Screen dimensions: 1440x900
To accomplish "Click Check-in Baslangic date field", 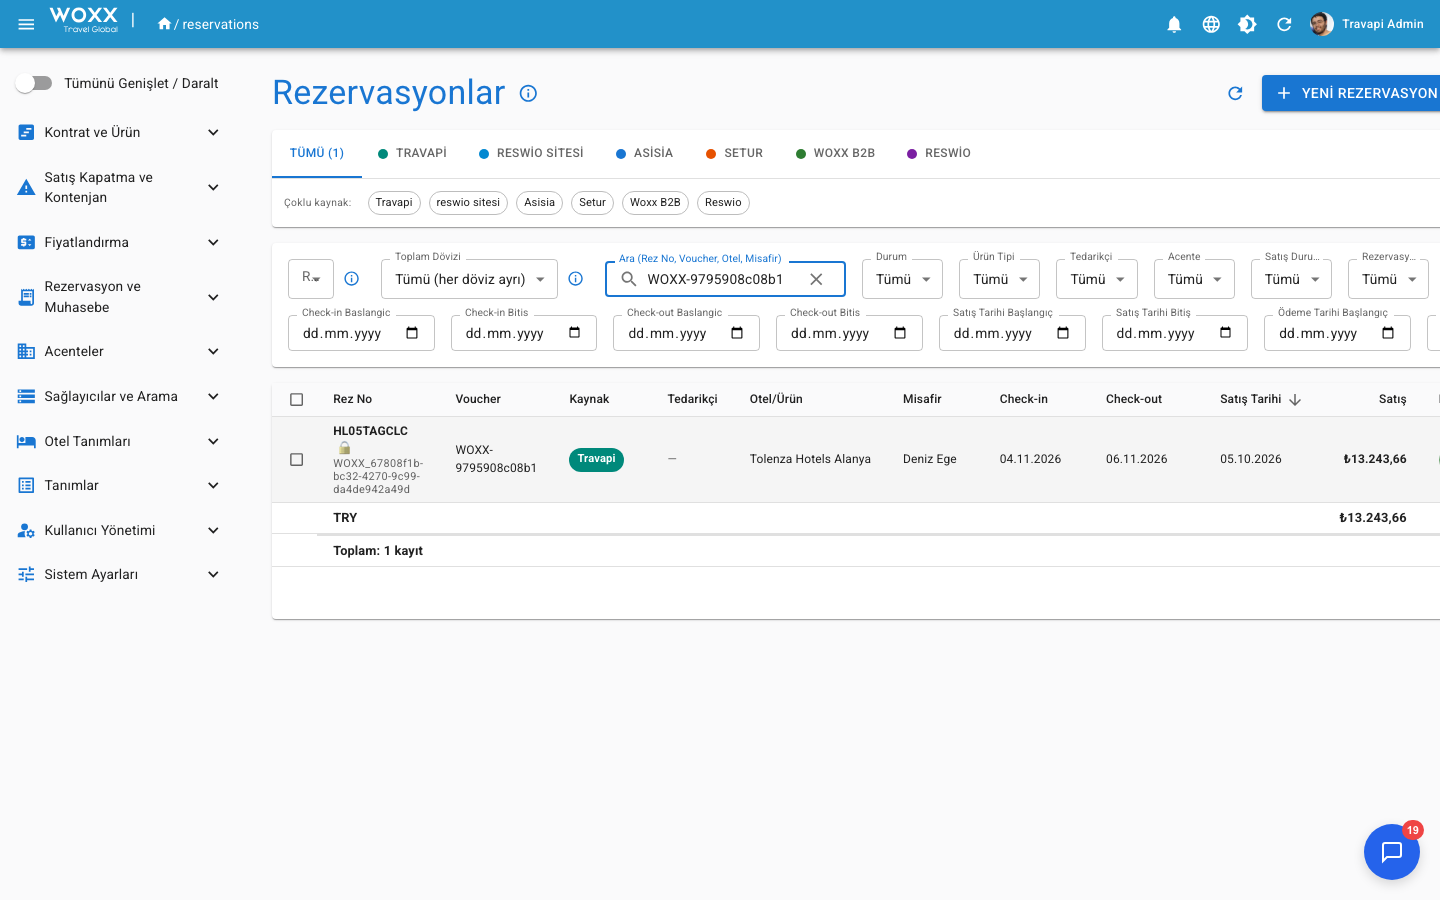I will (361, 333).
